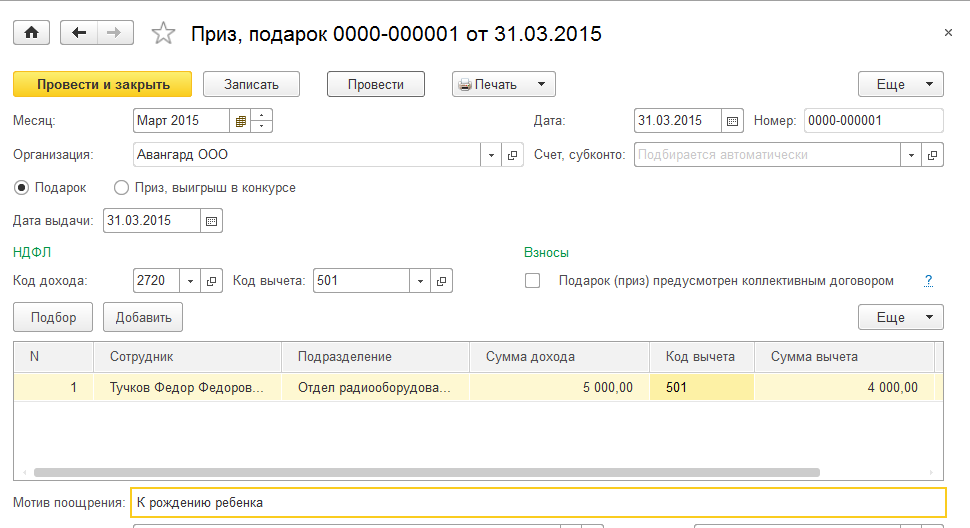The image size is (970, 528).
Task: Open the 'Организация' item form icon
Action: [512, 155]
